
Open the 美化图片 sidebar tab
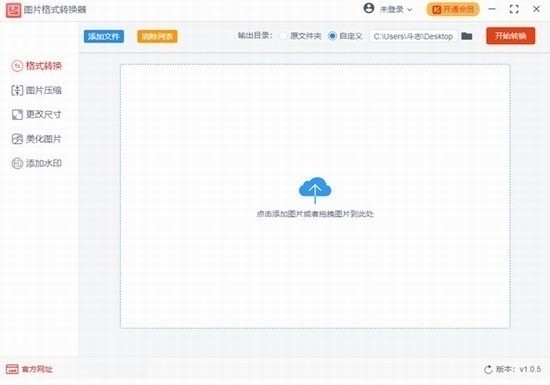tap(37, 139)
